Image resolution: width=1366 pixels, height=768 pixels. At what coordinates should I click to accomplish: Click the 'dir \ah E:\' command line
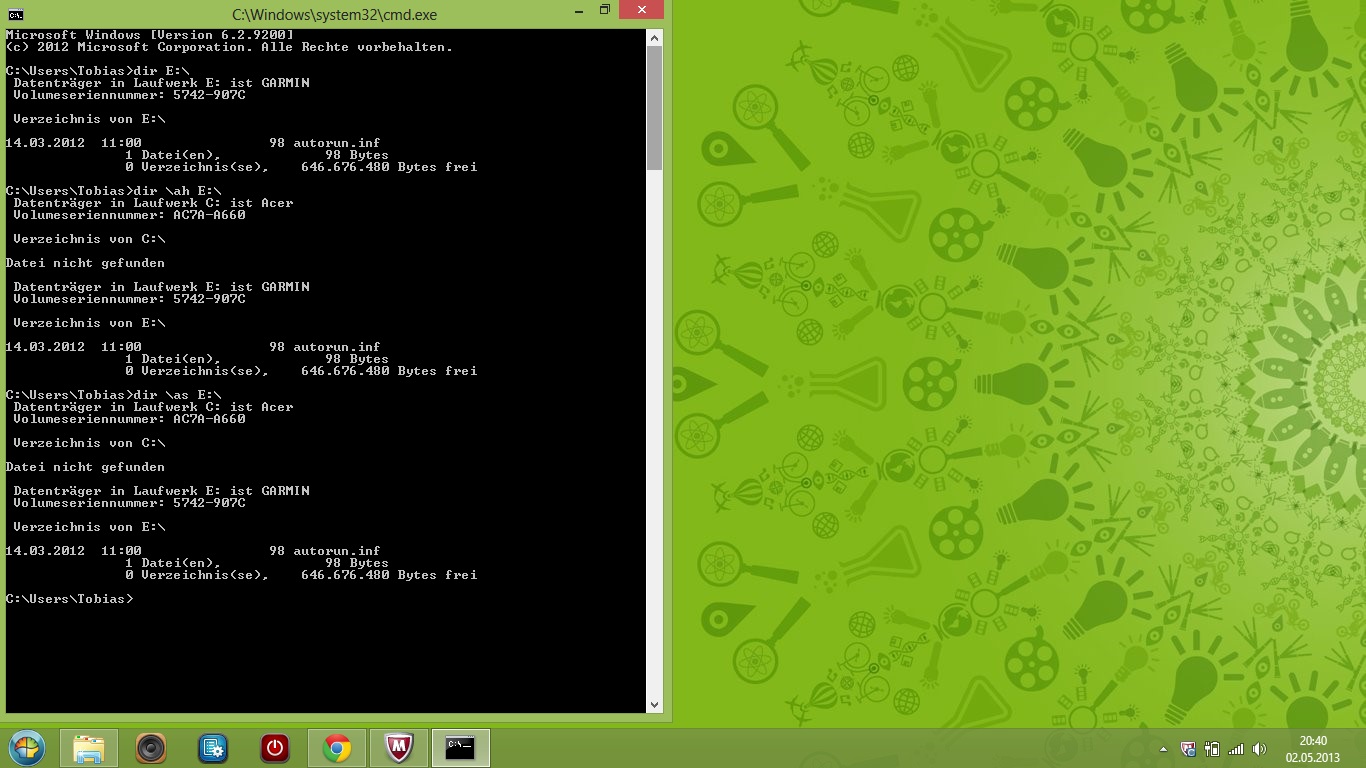tap(113, 191)
